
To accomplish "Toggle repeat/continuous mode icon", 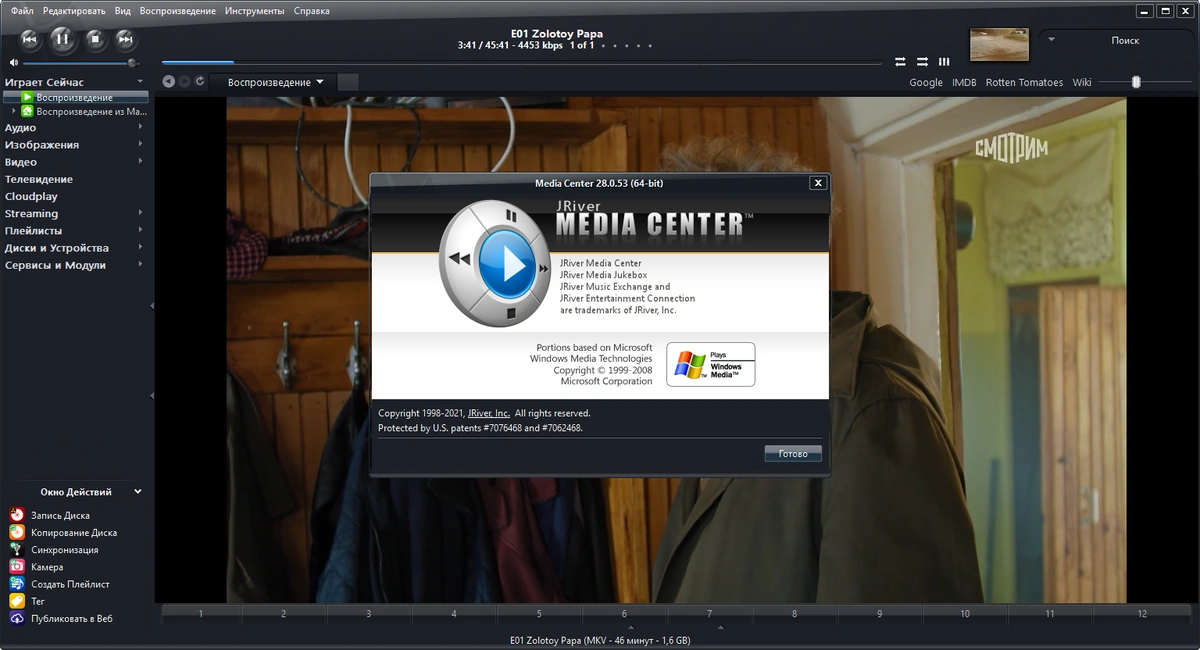I will click(x=900, y=61).
